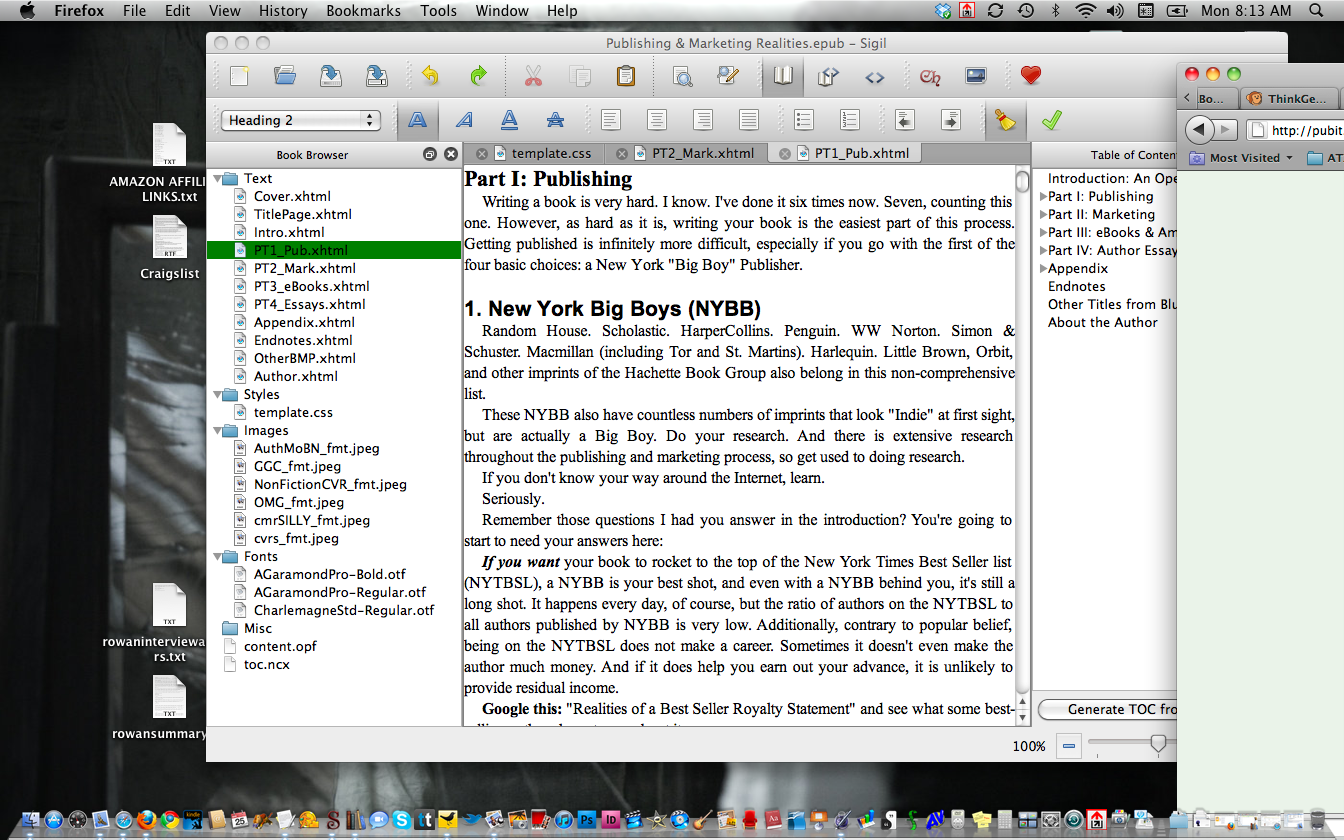Toggle bold formatting
This screenshot has width=1344, height=840.
click(x=418, y=120)
